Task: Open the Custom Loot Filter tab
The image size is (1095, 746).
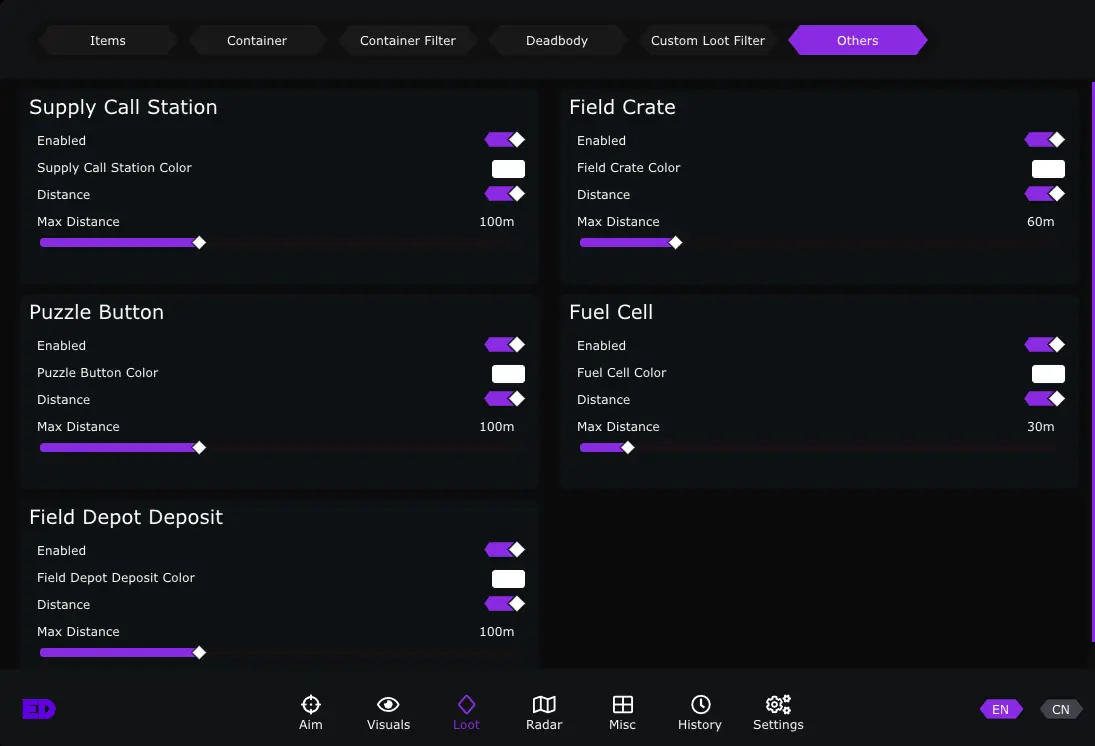Action: (x=707, y=41)
